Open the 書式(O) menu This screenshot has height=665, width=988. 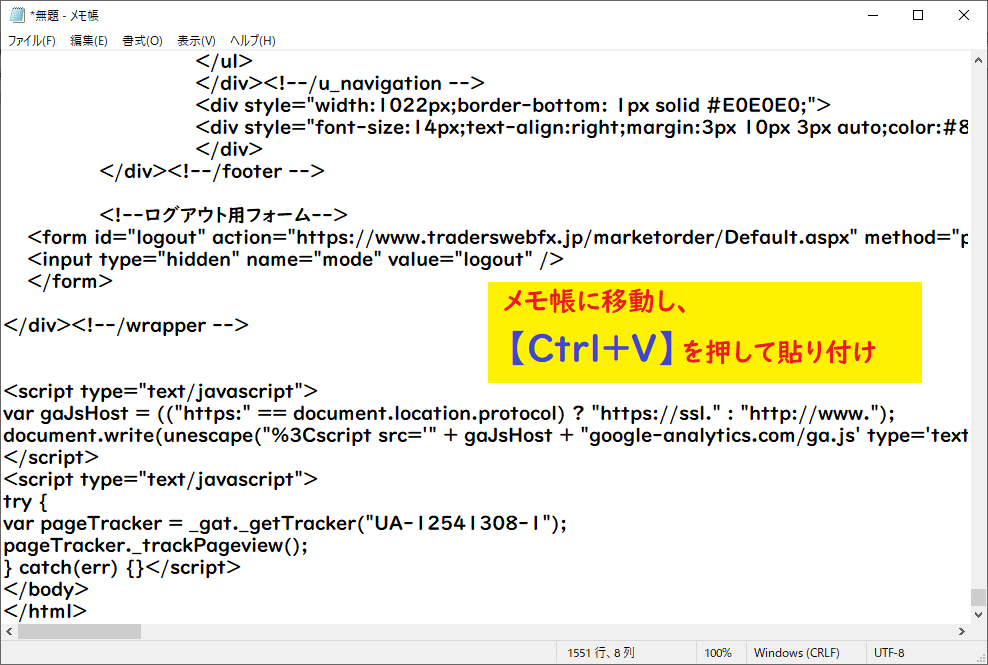pos(142,41)
